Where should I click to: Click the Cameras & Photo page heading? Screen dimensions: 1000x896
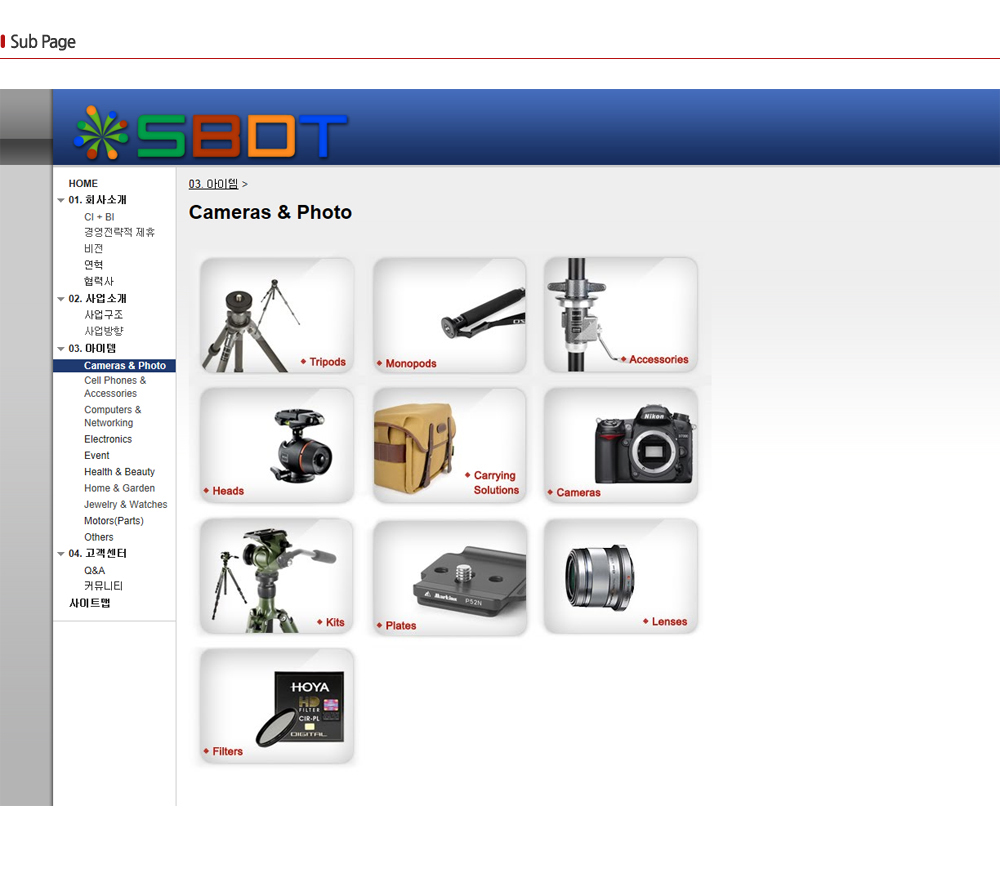[270, 212]
